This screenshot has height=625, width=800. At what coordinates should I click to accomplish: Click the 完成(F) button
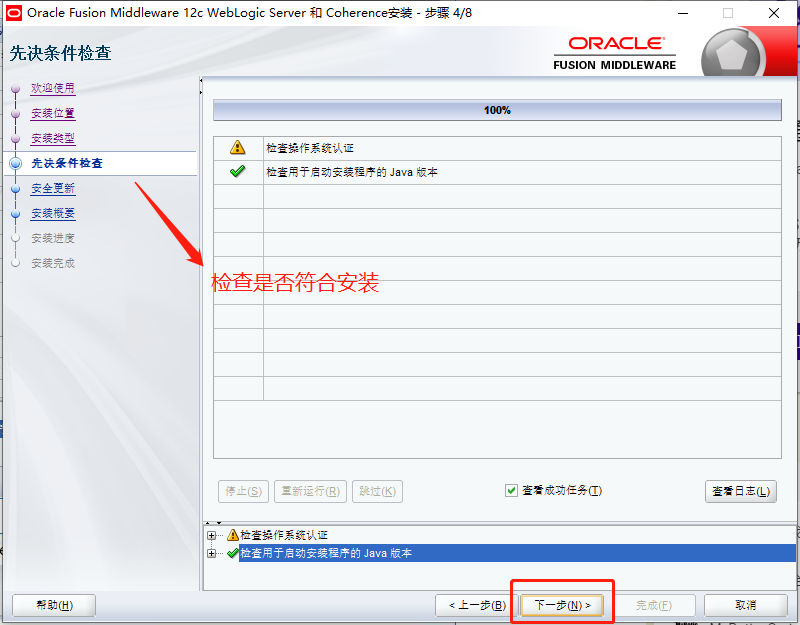(654, 605)
